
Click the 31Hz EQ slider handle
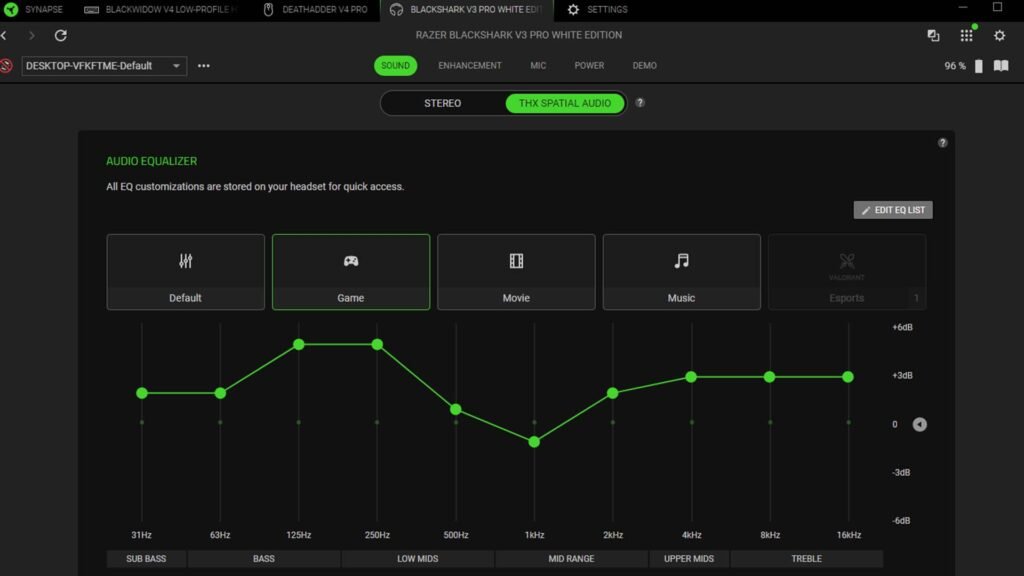coord(142,393)
